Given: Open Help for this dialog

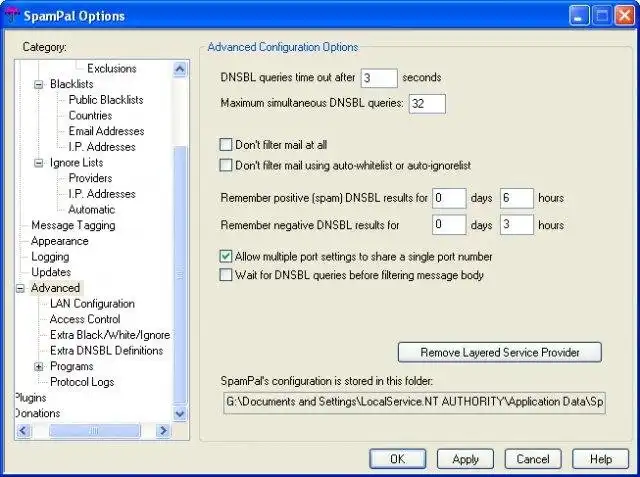Looking at the screenshot, I should [600, 459].
